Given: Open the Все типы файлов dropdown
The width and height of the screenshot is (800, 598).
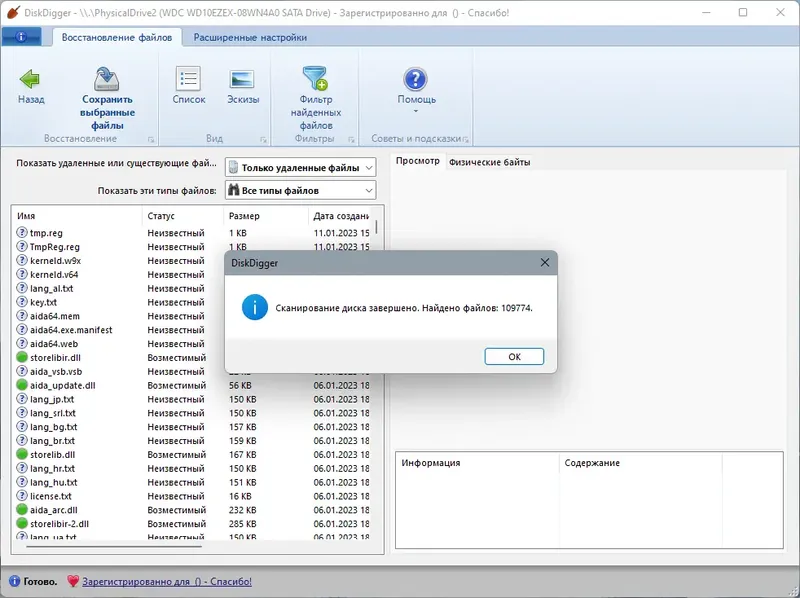Looking at the screenshot, I should (298, 189).
